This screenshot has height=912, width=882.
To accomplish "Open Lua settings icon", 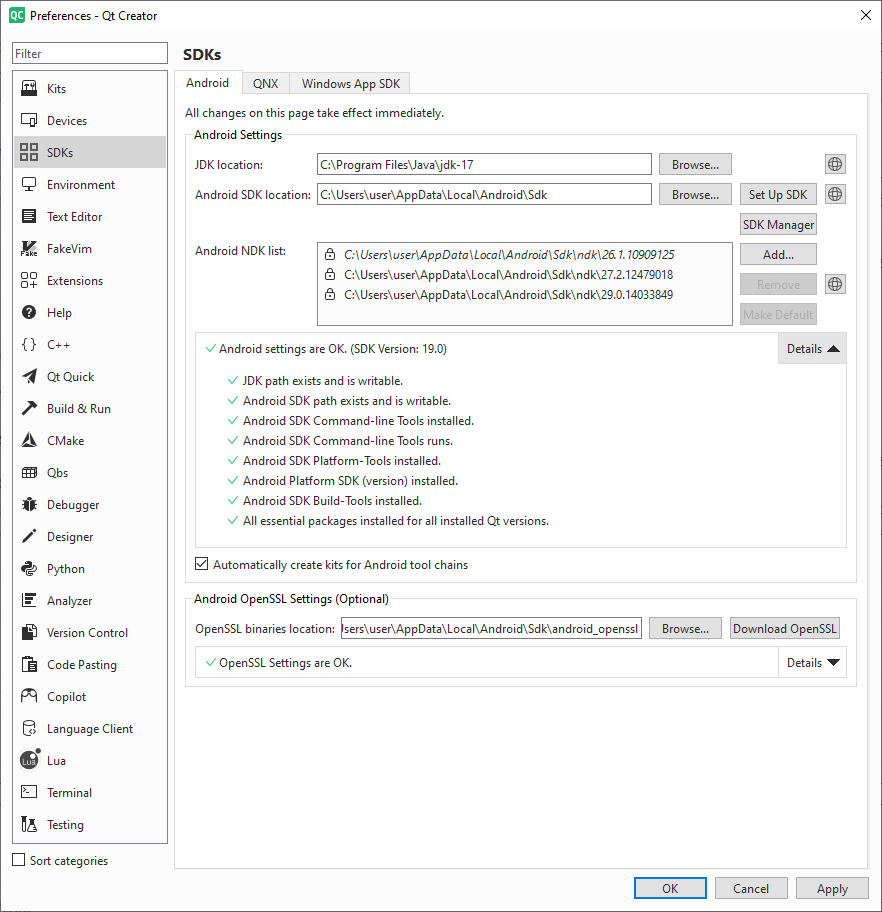I will click(x=29, y=760).
